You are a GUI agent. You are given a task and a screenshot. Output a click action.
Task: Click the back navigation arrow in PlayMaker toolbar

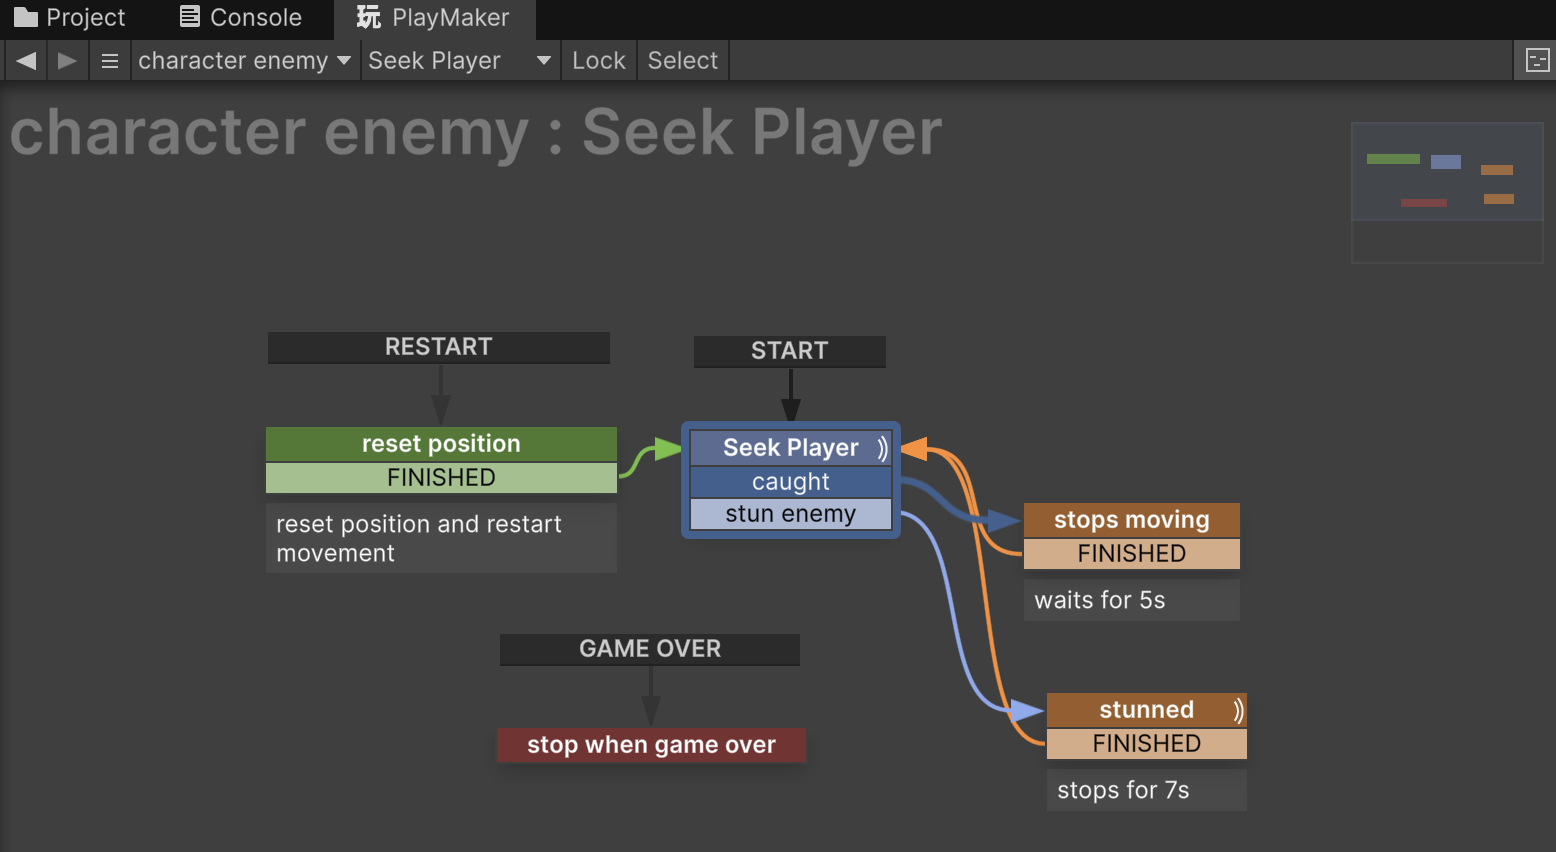click(x=25, y=60)
